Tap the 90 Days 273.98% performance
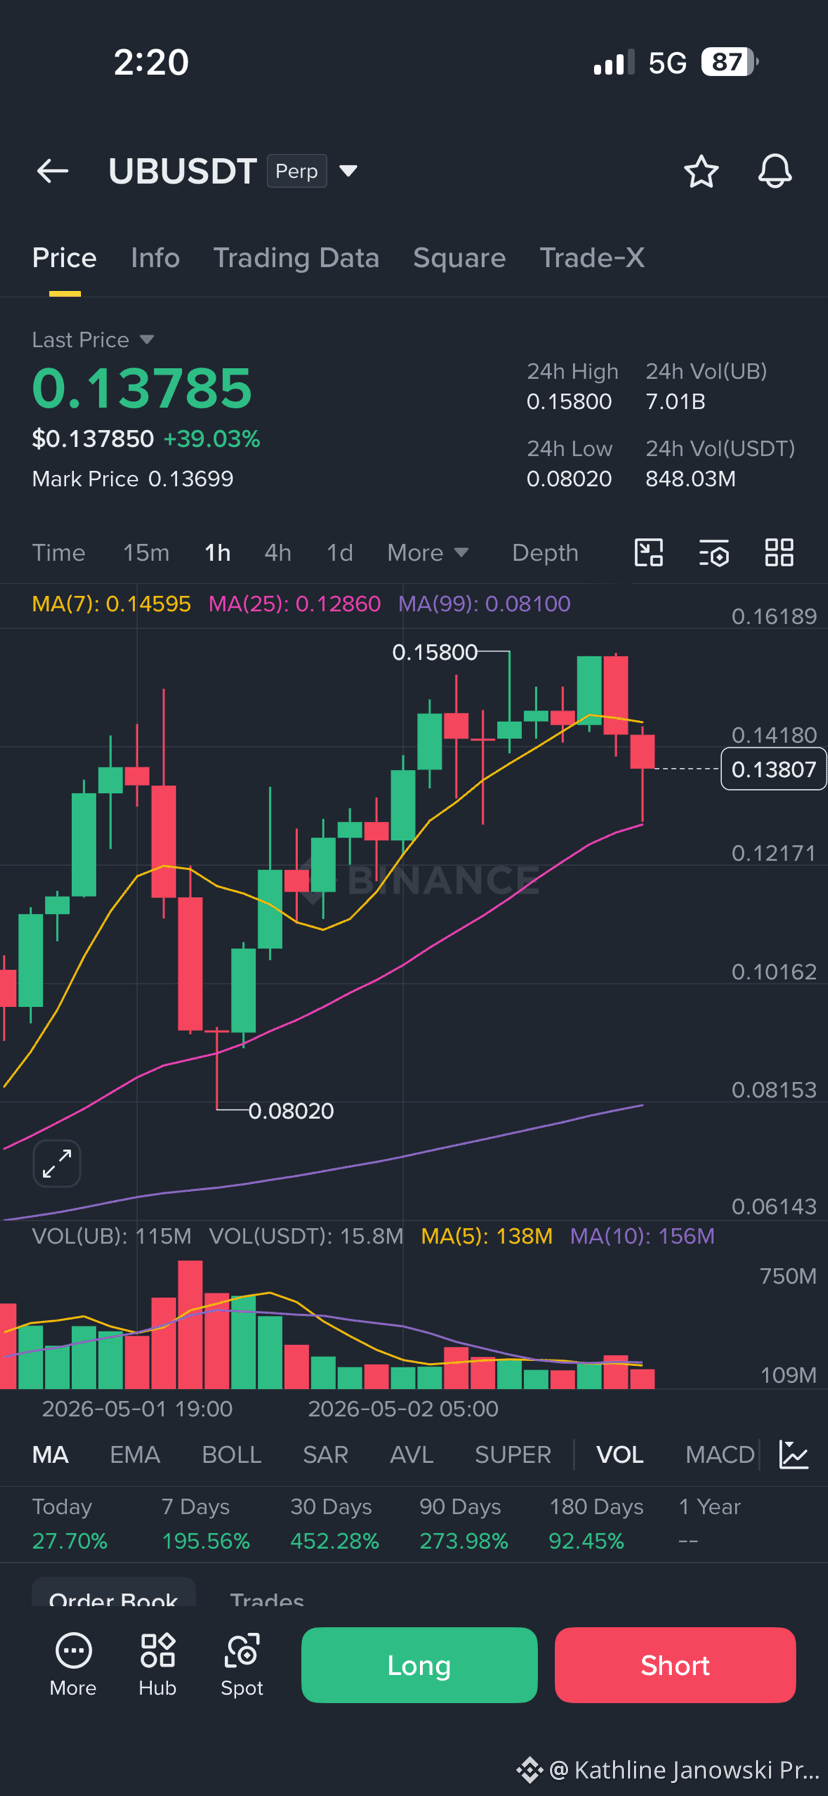Screen dimensions: 828x1796 [463, 1524]
